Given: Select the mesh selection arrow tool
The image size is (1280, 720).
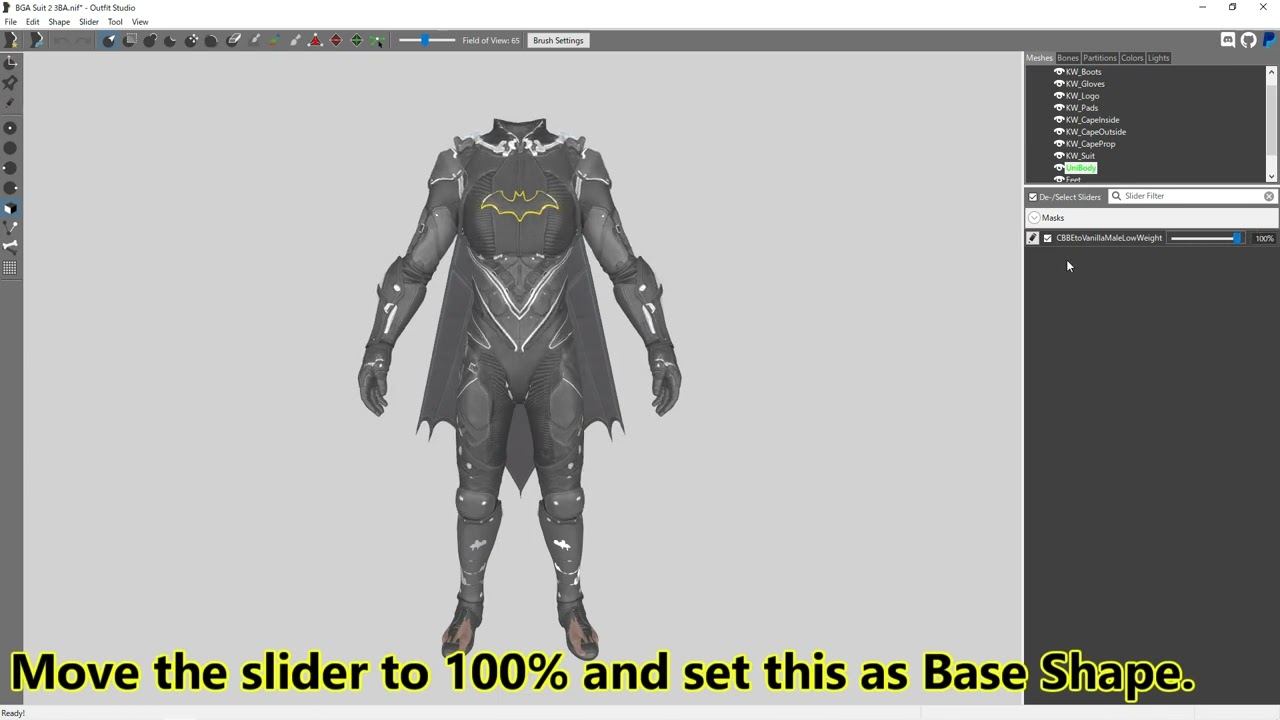Looking at the screenshot, I should tap(109, 40).
